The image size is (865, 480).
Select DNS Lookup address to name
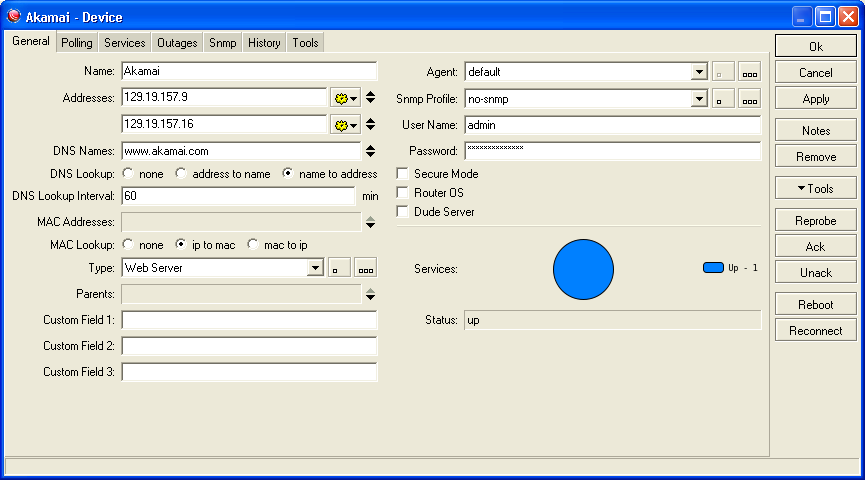point(181,174)
